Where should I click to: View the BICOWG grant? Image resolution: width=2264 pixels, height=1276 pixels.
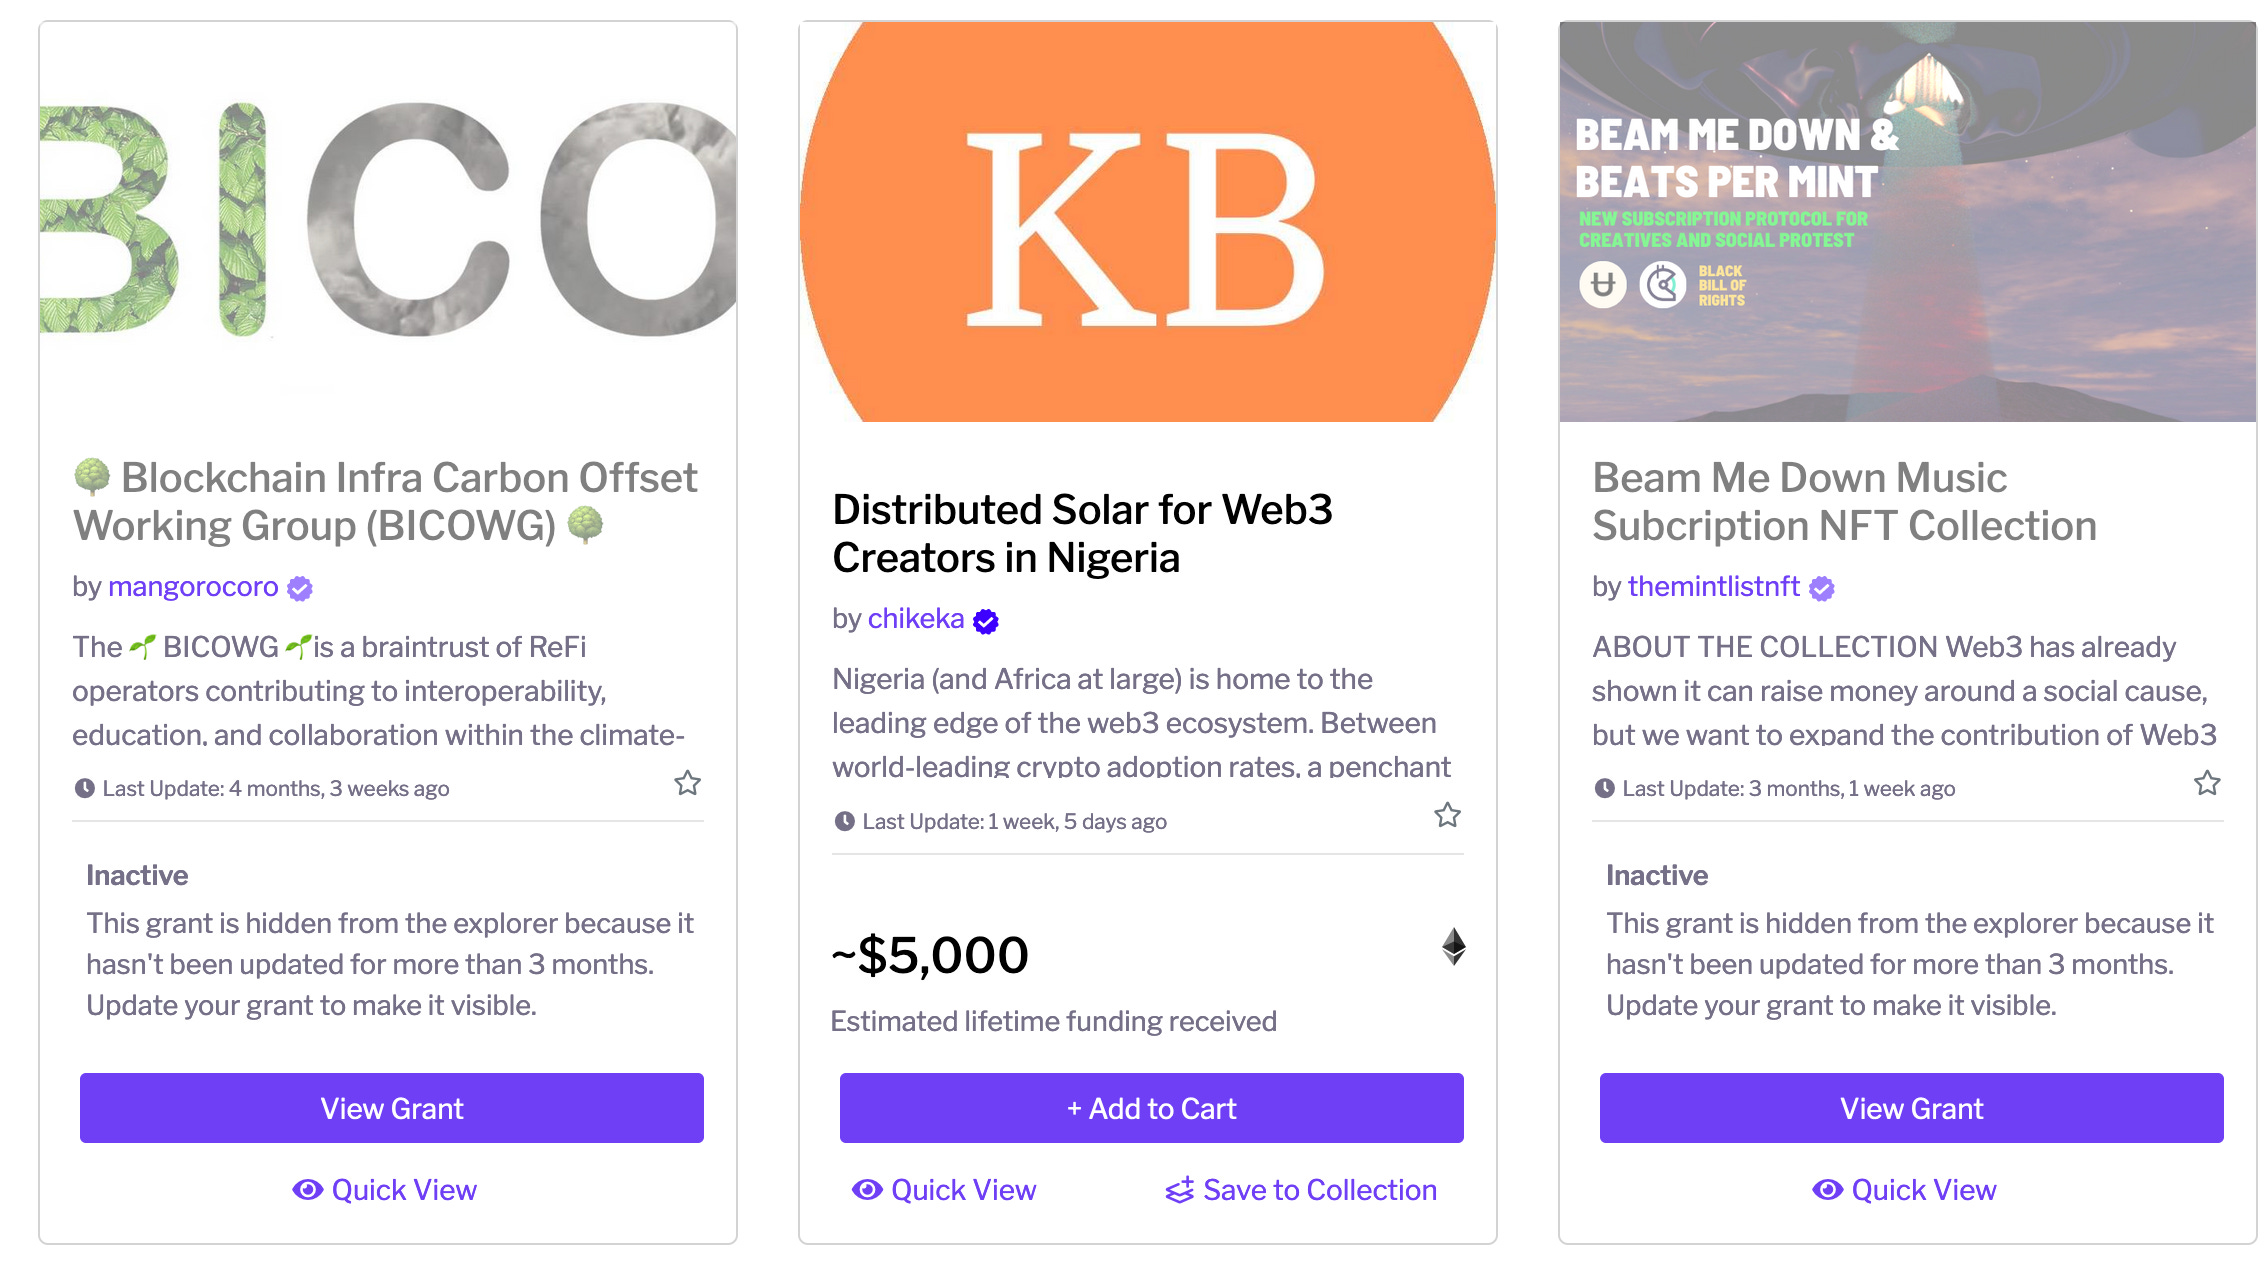[x=392, y=1108]
